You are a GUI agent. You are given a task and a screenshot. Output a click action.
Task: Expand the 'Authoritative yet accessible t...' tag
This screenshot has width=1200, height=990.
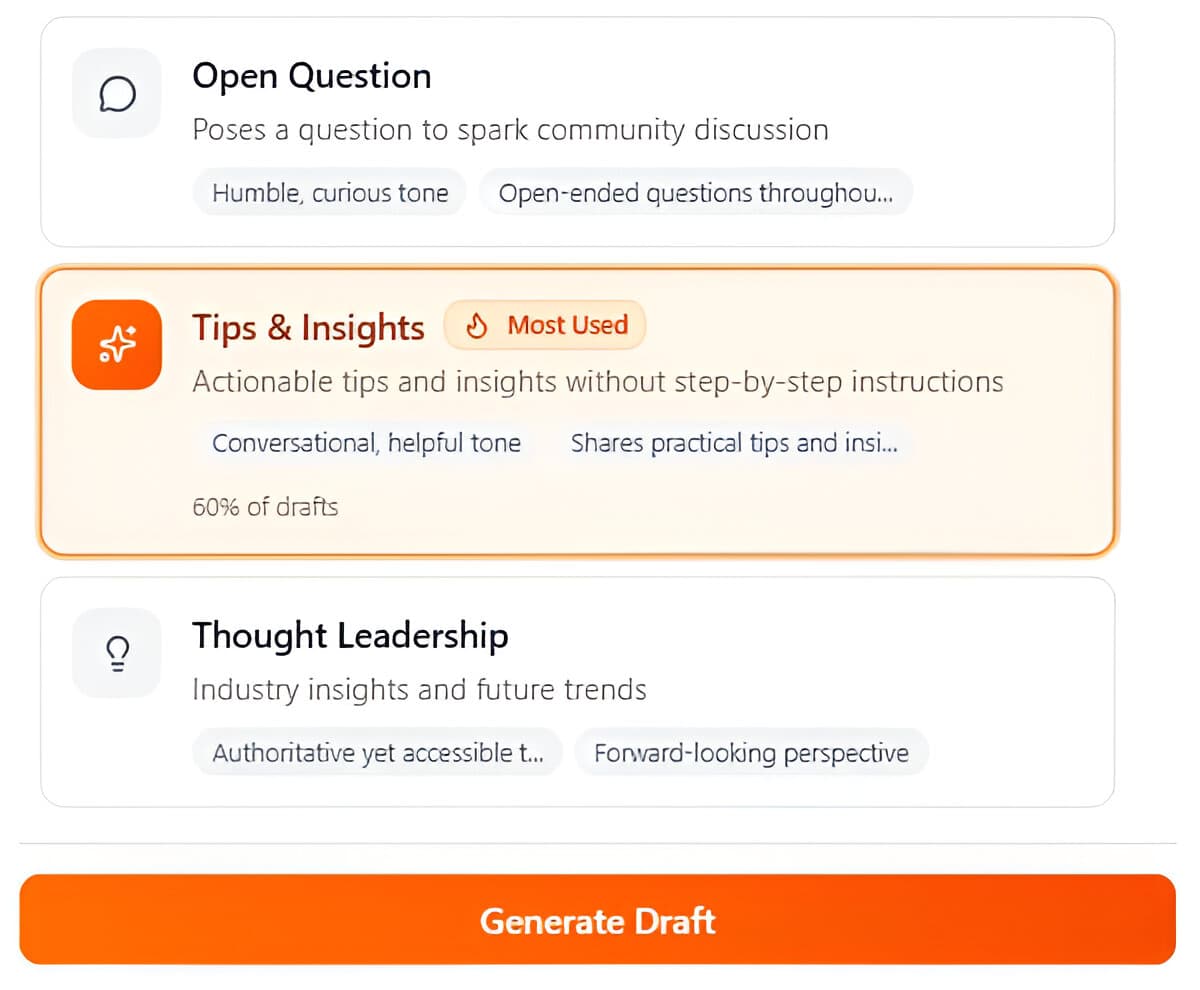click(377, 752)
